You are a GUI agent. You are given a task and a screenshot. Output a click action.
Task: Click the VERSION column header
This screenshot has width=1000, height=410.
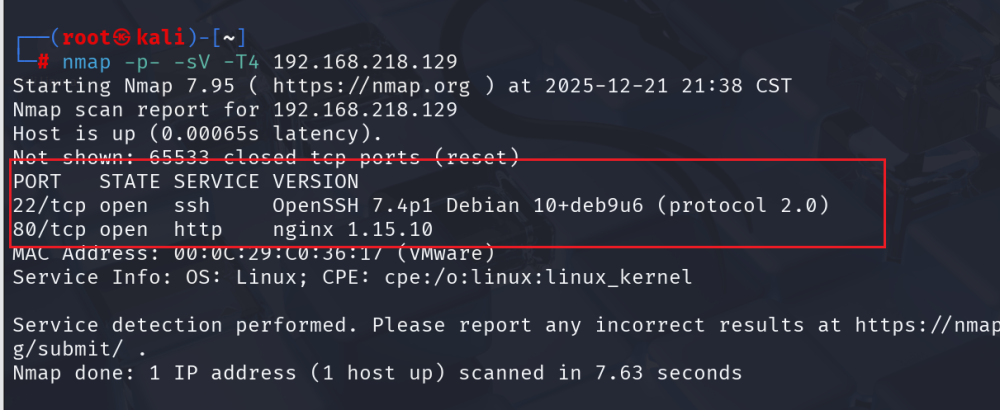316,182
